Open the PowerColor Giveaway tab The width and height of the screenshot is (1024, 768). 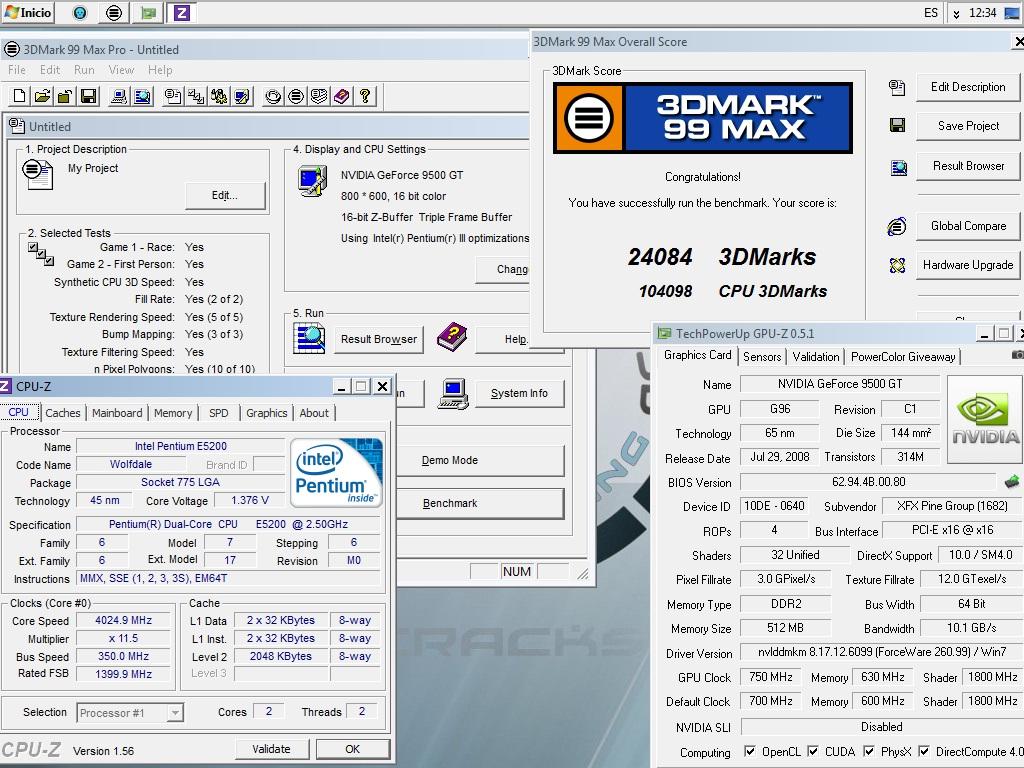click(903, 357)
